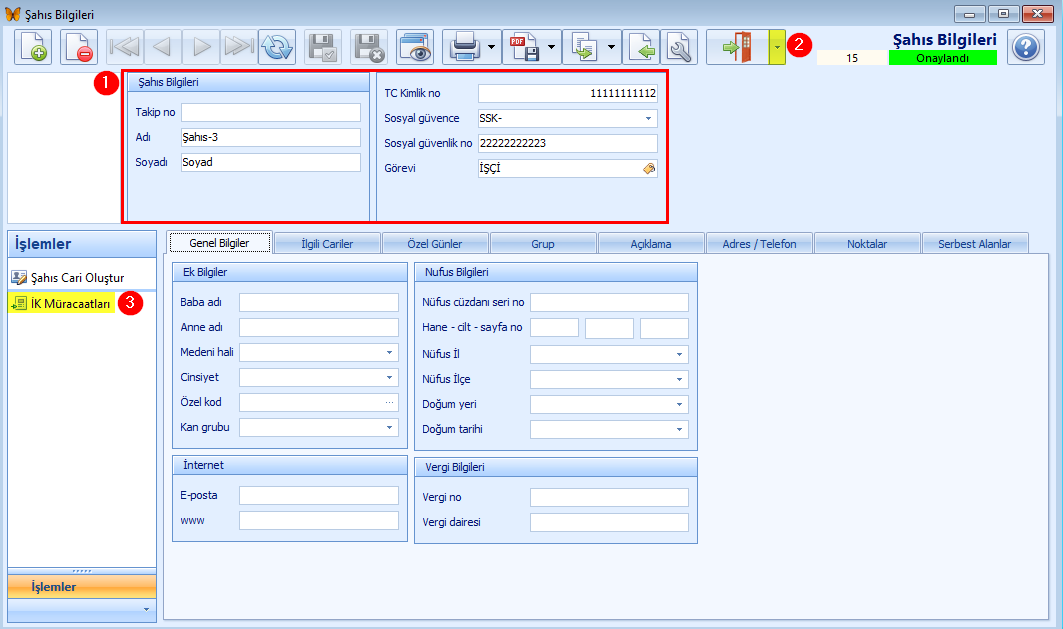This screenshot has height=629, width=1063.
Task: Open the wrench settings icon
Action: click(679, 47)
